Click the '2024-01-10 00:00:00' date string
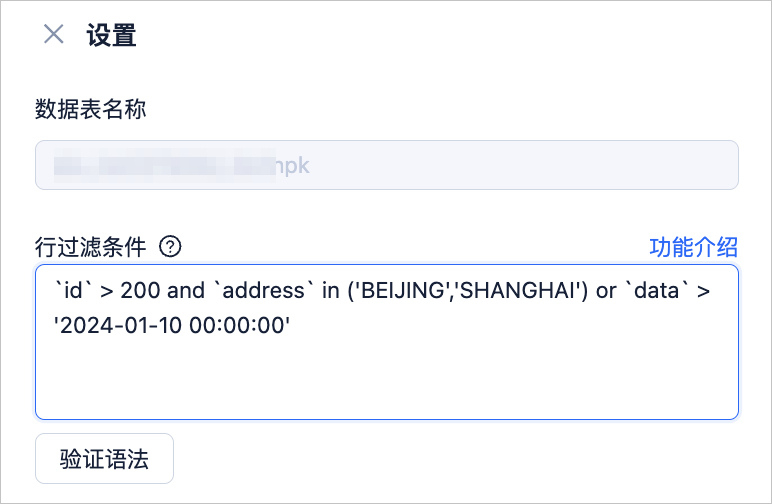 click(172, 325)
